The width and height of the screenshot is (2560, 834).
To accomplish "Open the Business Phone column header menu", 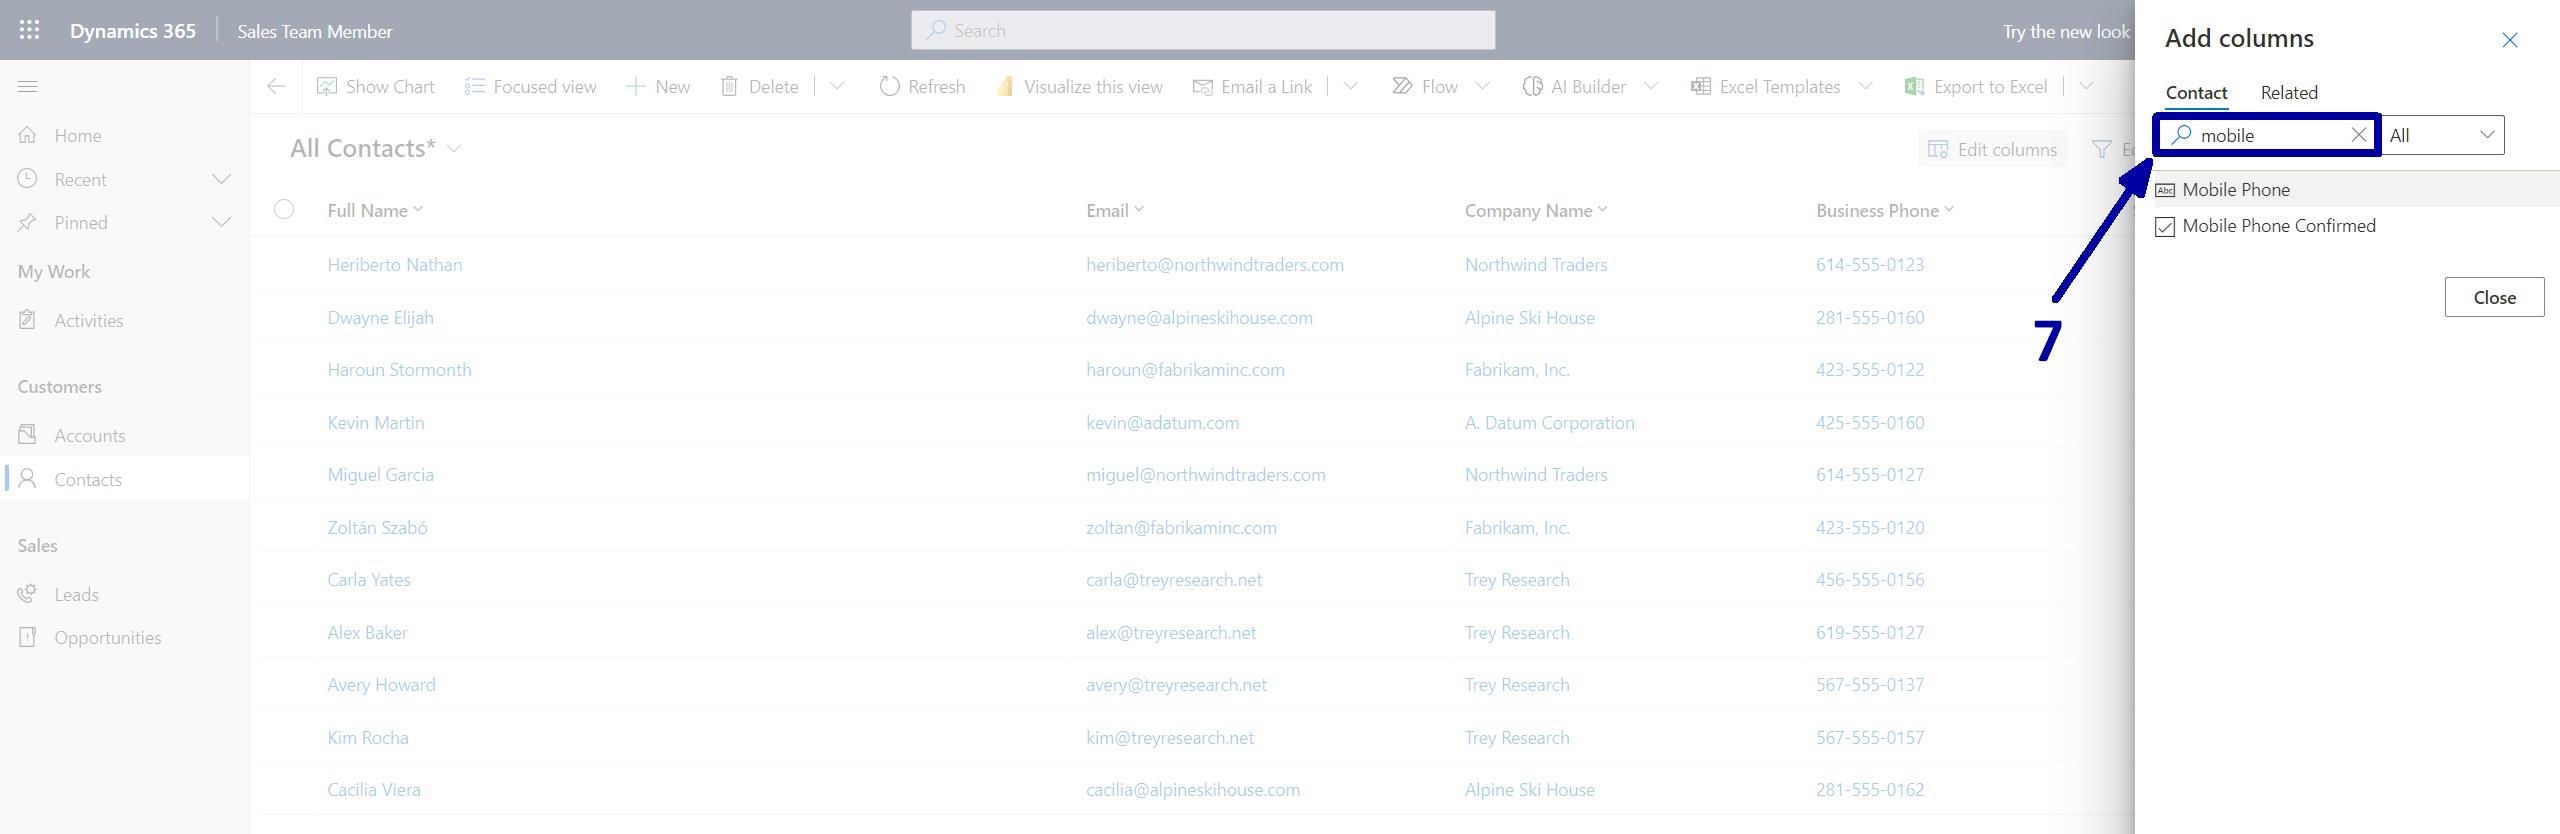I will pos(1885,210).
